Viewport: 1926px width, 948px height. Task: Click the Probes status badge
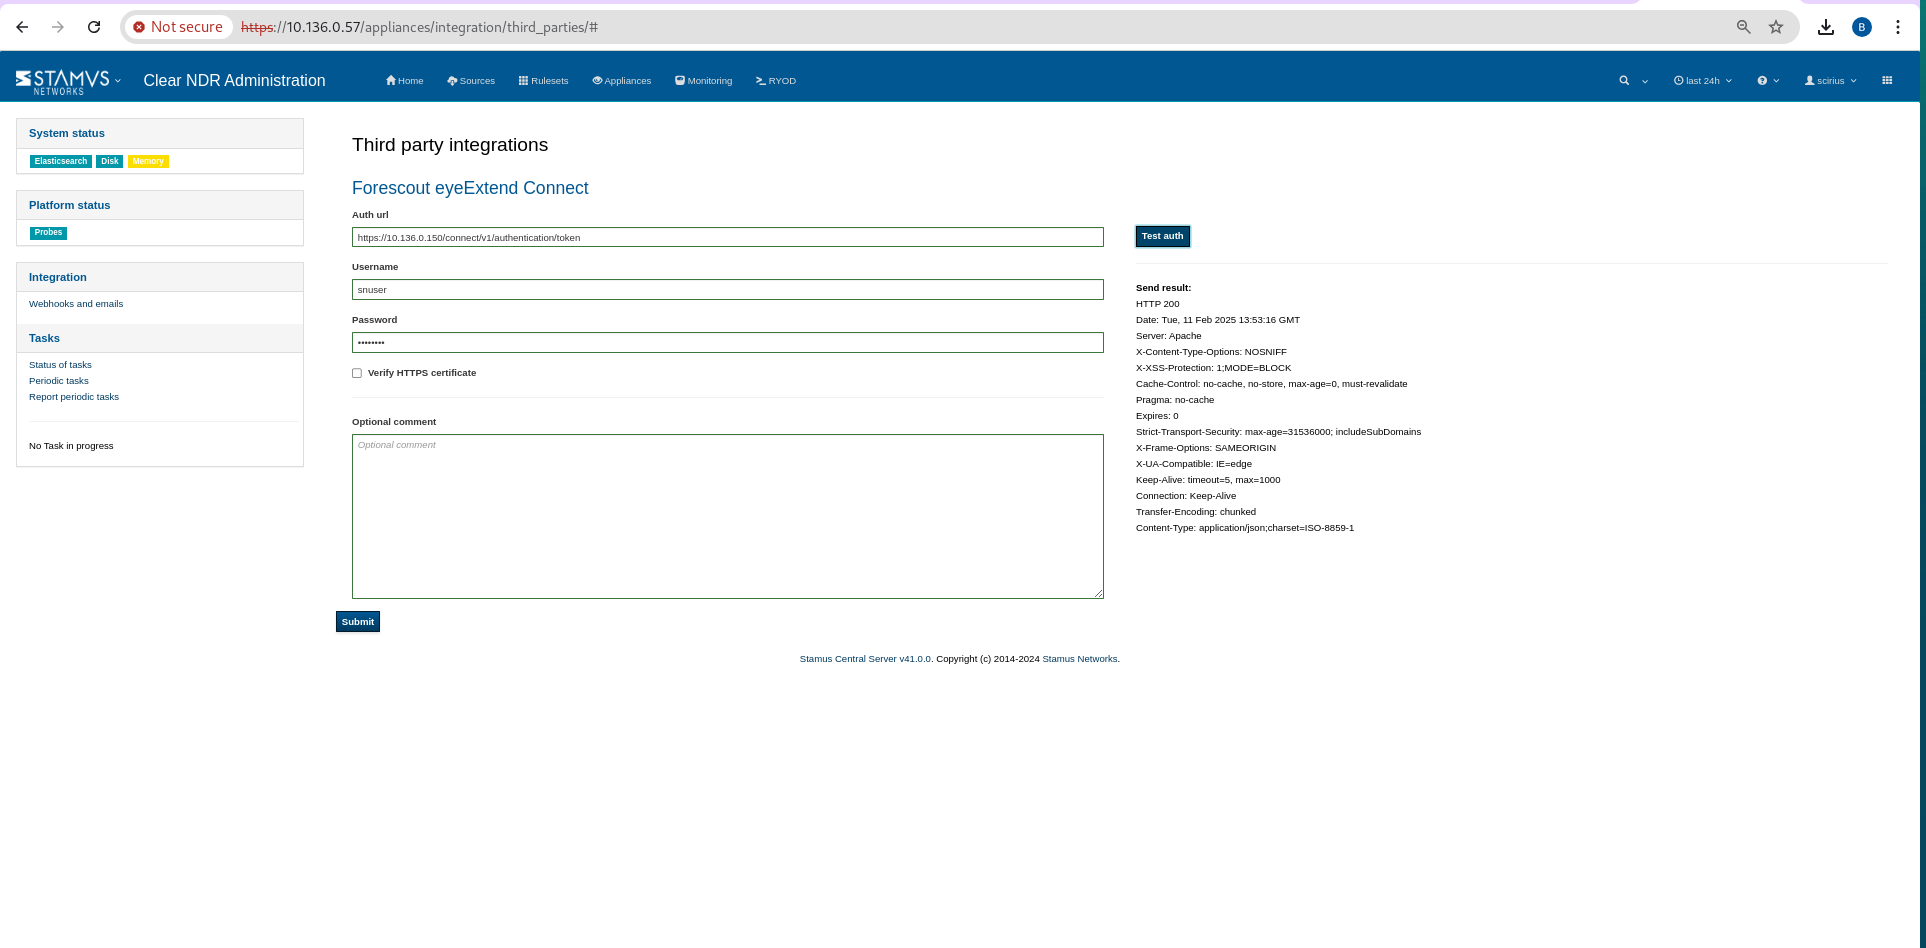(x=48, y=233)
